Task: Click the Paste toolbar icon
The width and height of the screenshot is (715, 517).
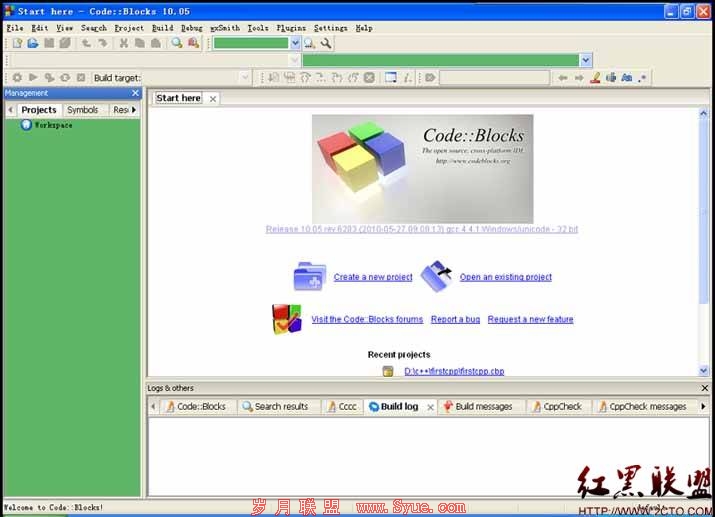Action: click(155, 43)
